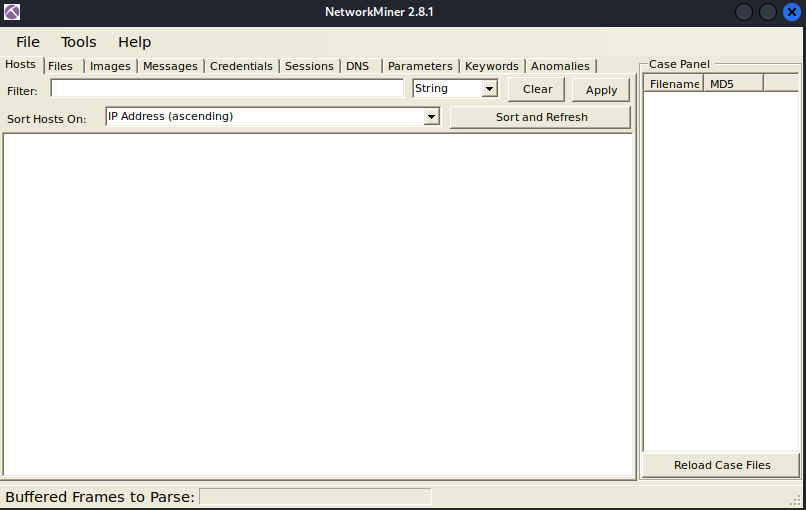Minimize the NetworkMiner window
This screenshot has height=510, width=806.
coord(744,12)
